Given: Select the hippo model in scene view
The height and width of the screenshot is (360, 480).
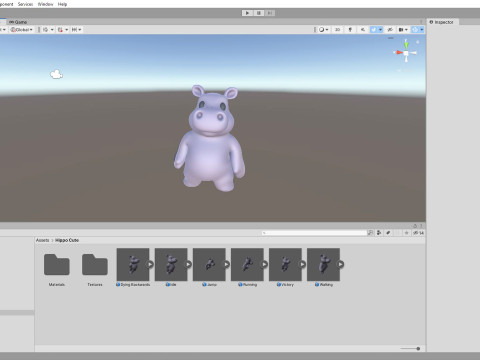Looking at the screenshot, I should [x=210, y=138].
